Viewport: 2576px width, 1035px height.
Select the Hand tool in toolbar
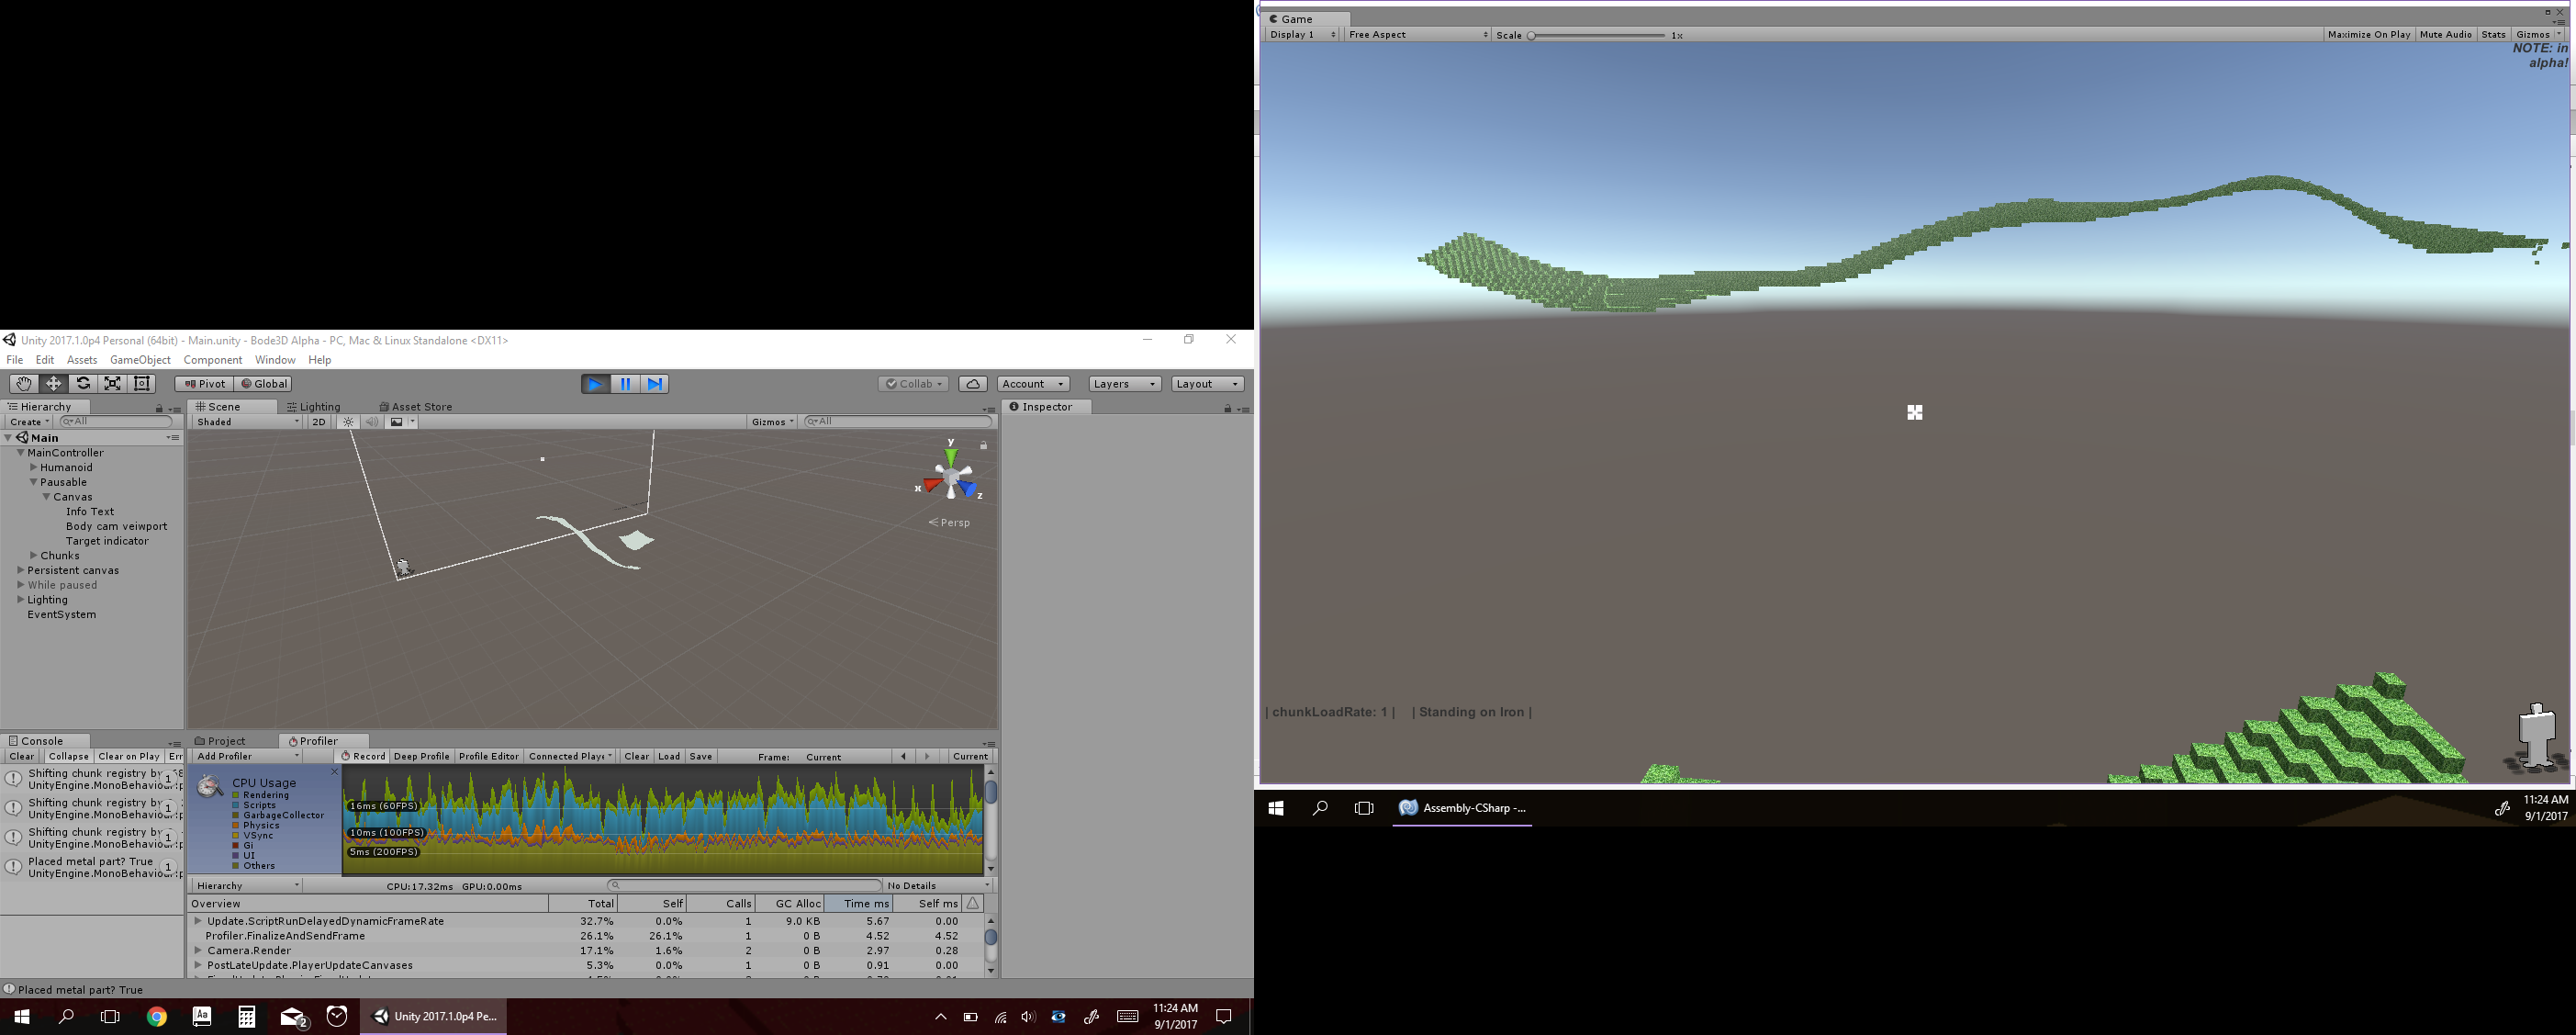[x=23, y=384]
